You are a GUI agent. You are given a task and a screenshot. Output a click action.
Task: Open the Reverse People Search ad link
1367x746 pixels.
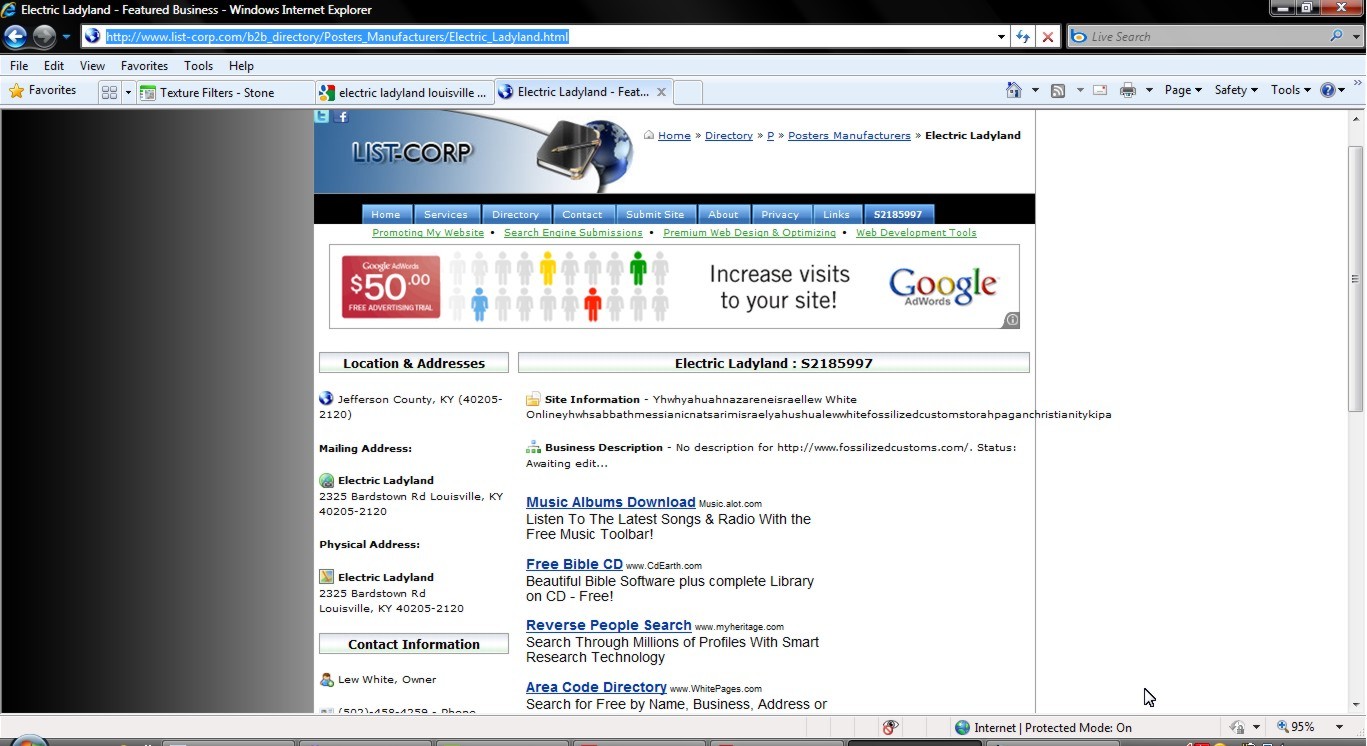tap(608, 625)
